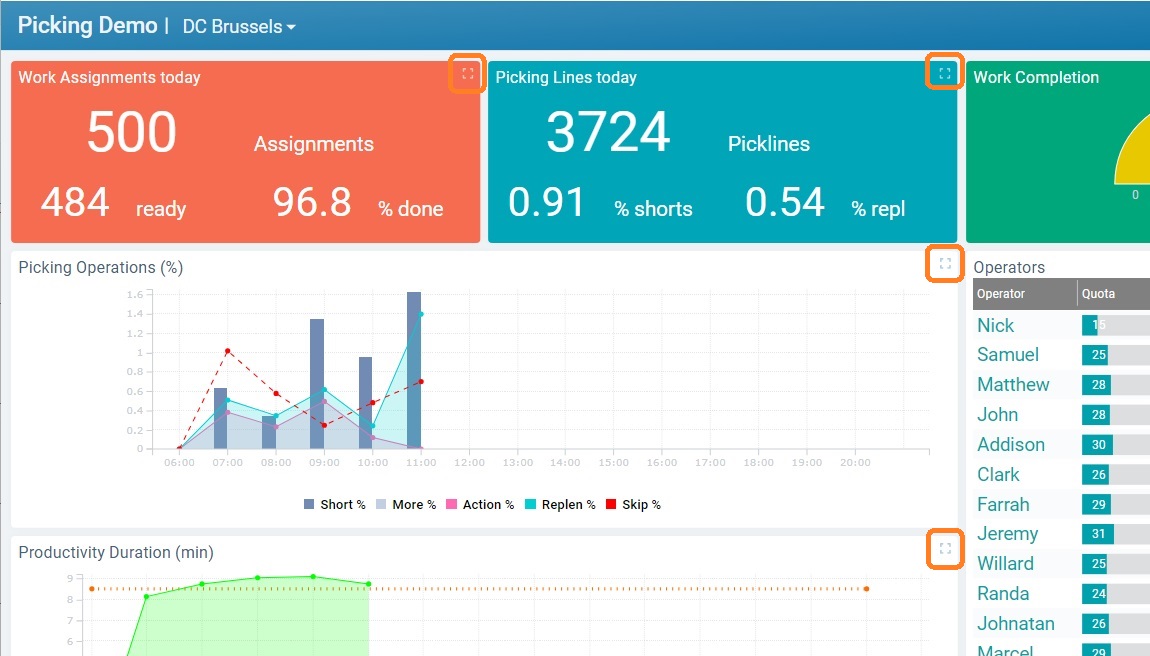Expand the Productivity Duration chart

coord(943,548)
